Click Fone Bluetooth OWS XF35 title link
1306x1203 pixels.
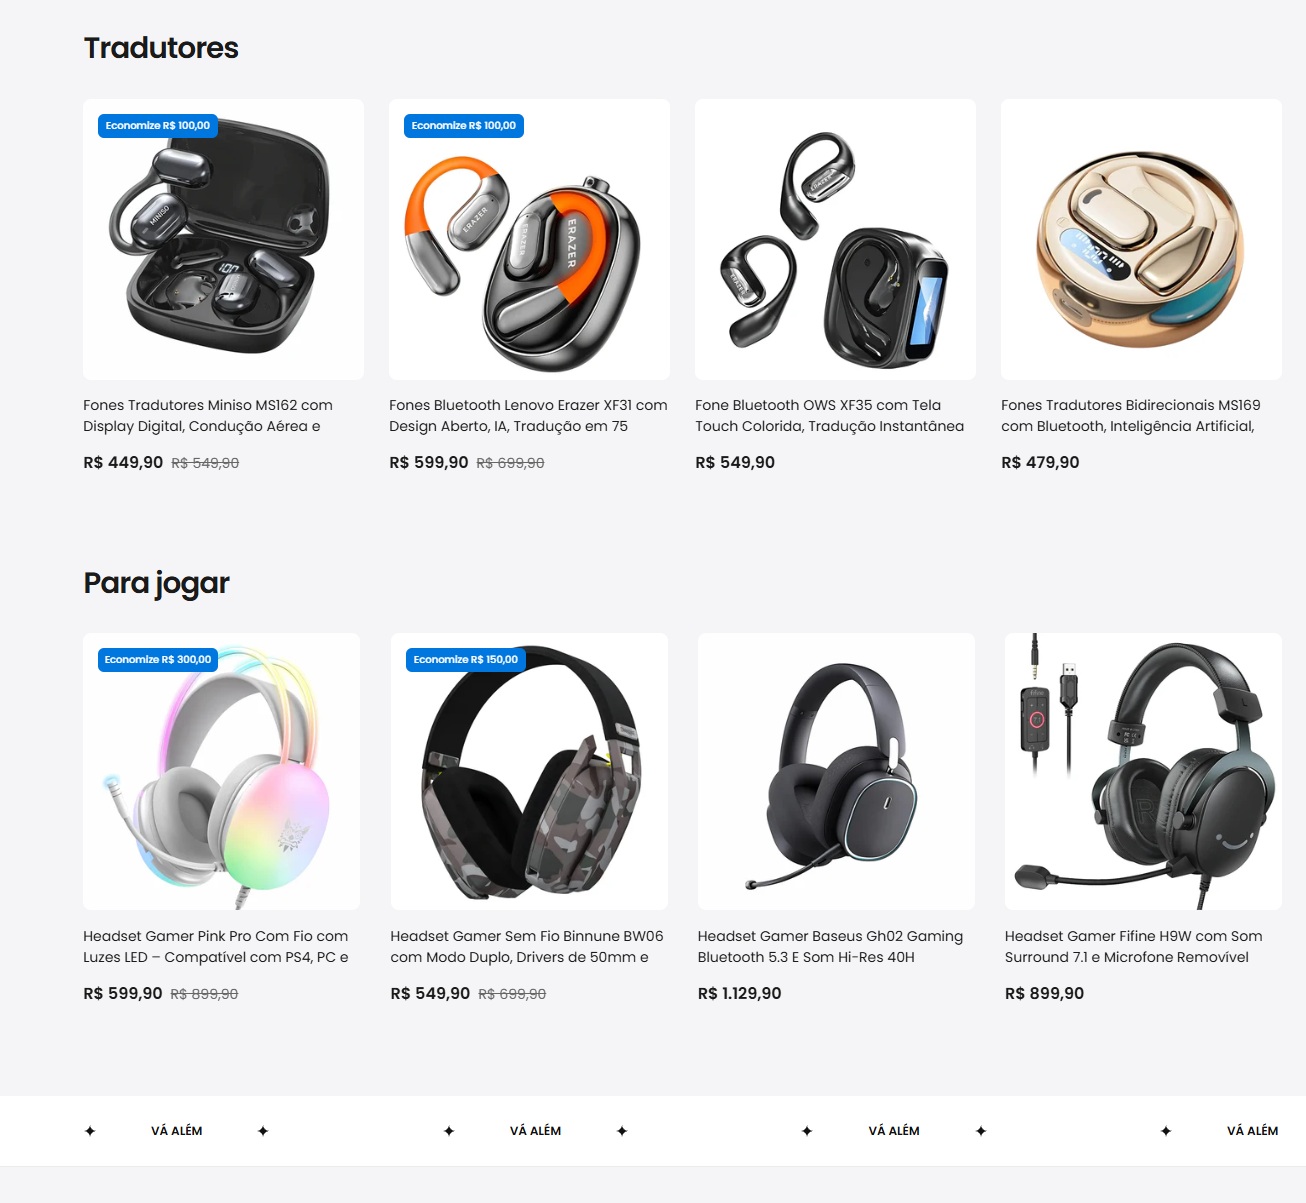[830, 416]
